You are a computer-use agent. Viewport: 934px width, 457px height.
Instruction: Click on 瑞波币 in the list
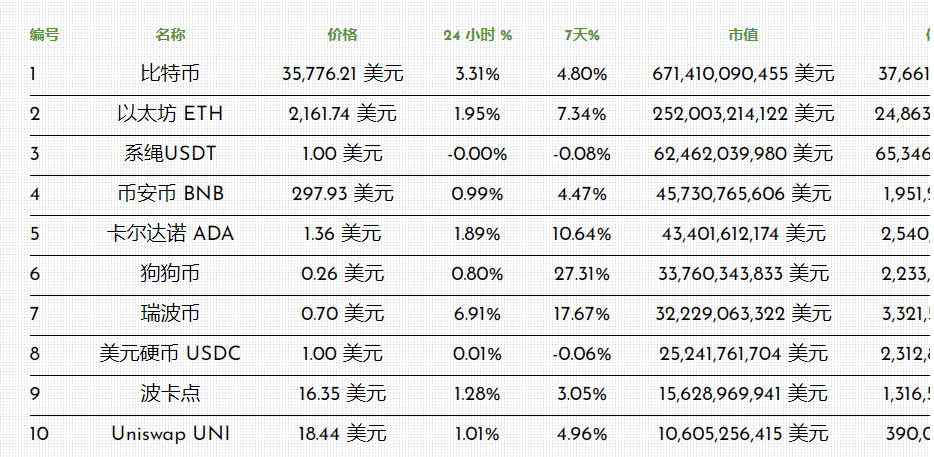coord(170,314)
